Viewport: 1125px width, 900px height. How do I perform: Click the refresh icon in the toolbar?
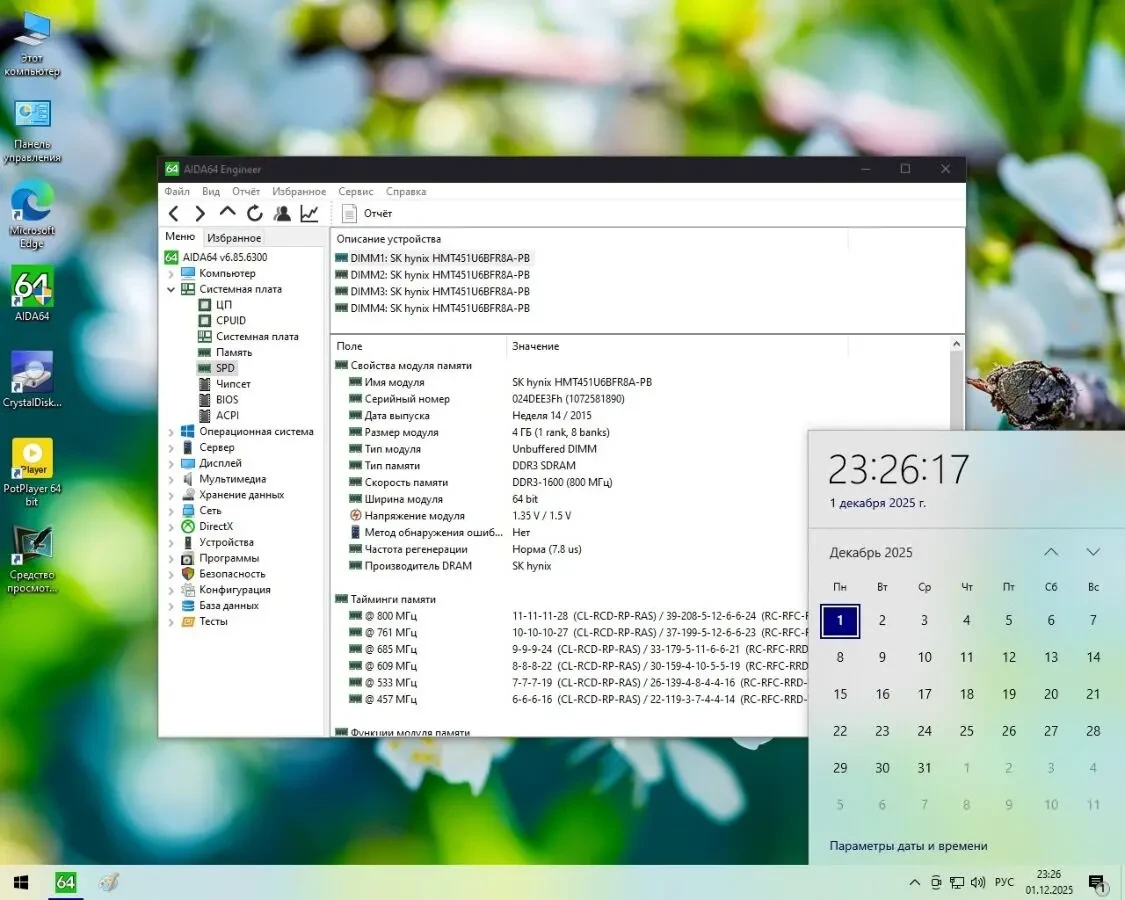coord(255,213)
